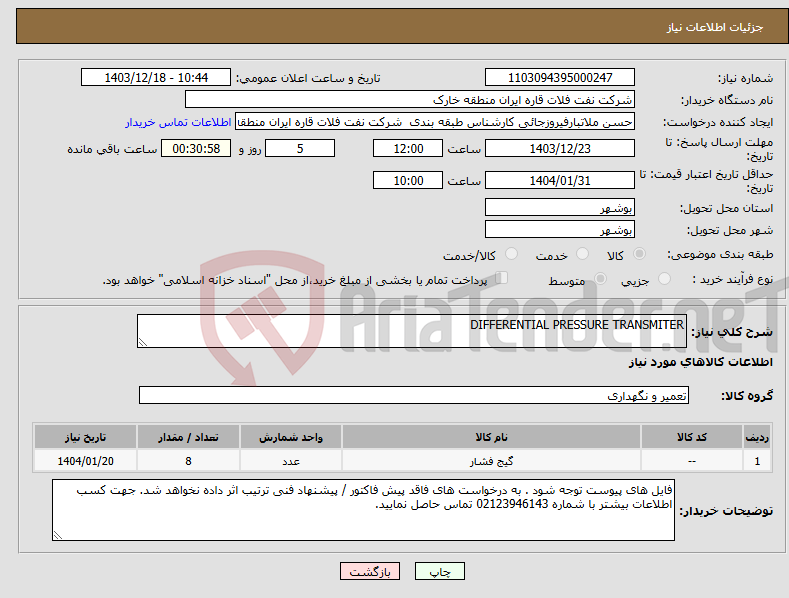This screenshot has width=789, height=598.
Task: Click the اطلاعات کالاهای مورد نیاز heading
Action: tap(700, 362)
